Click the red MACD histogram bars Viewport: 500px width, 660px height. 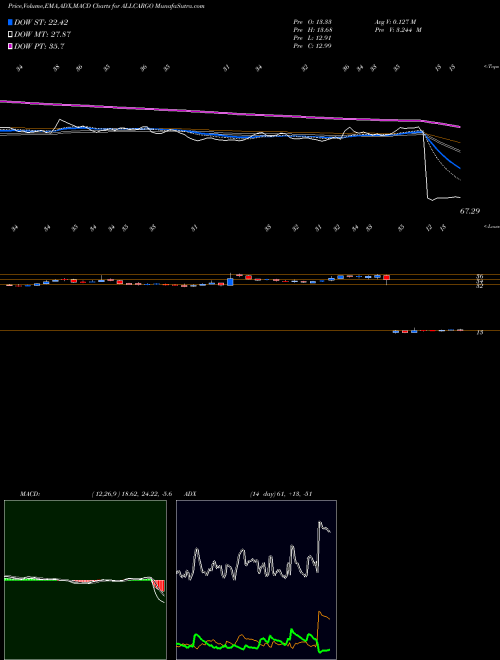tap(159, 585)
